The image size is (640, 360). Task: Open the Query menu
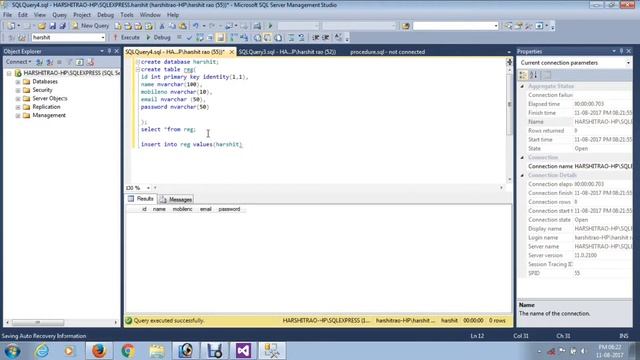click(59, 15)
